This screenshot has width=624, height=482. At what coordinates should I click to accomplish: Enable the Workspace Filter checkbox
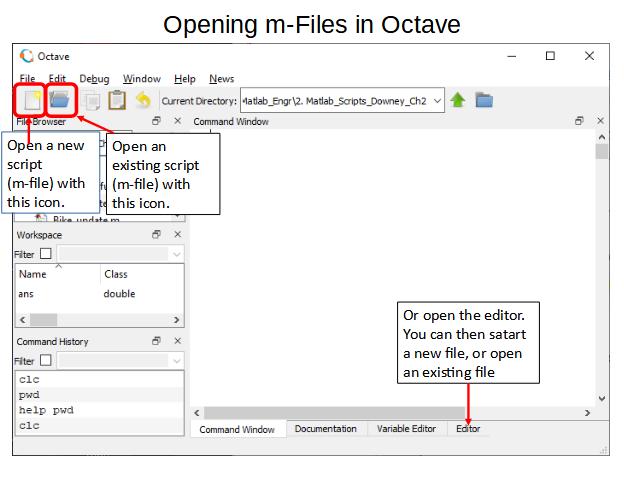point(45,254)
